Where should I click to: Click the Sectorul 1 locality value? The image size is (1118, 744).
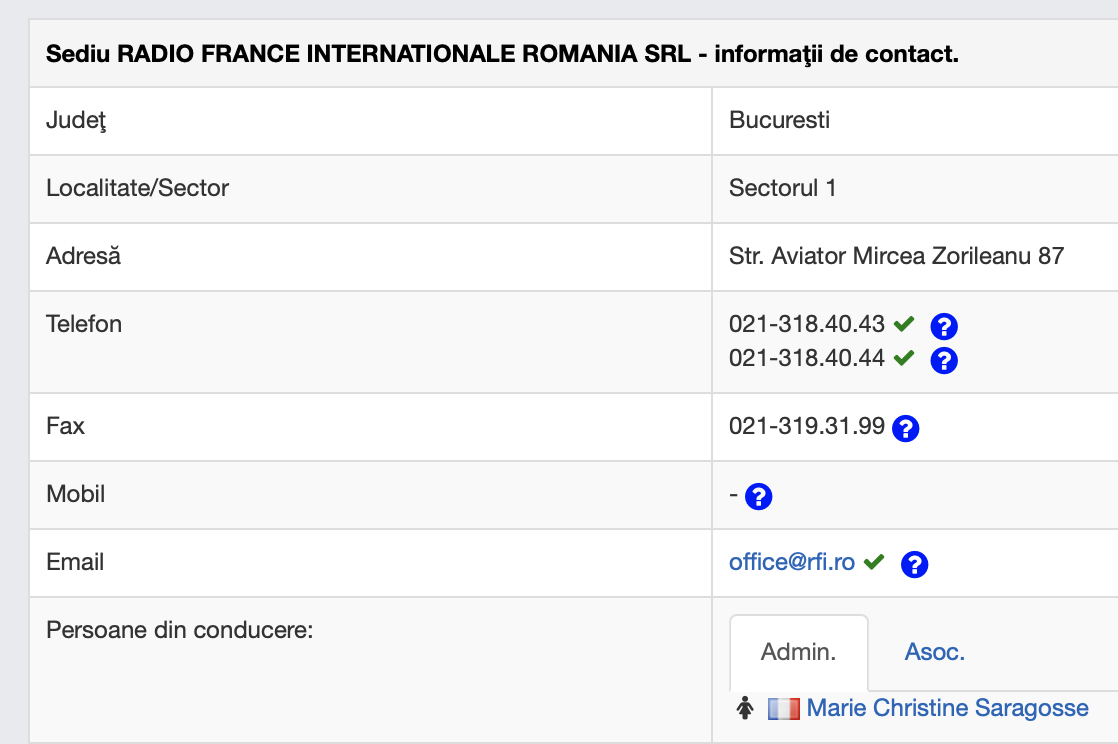point(782,188)
